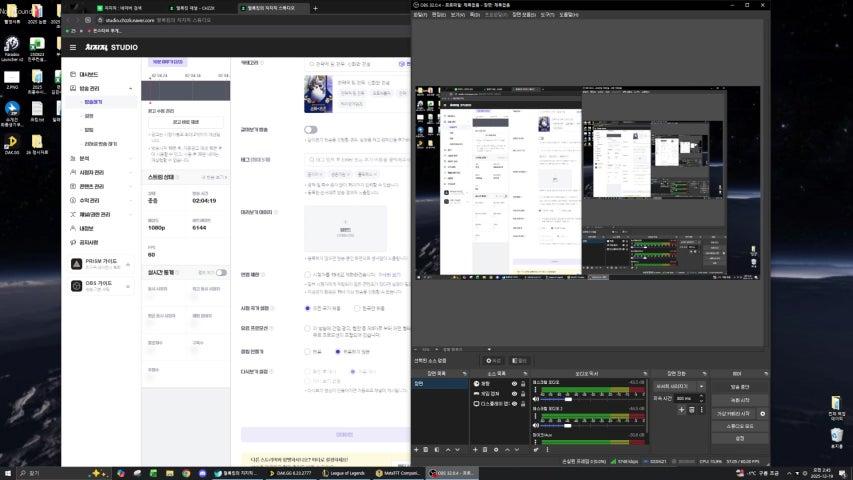Open 파일 menu in OBS menu bar
The height and width of the screenshot is (480, 853).
click(421, 15)
